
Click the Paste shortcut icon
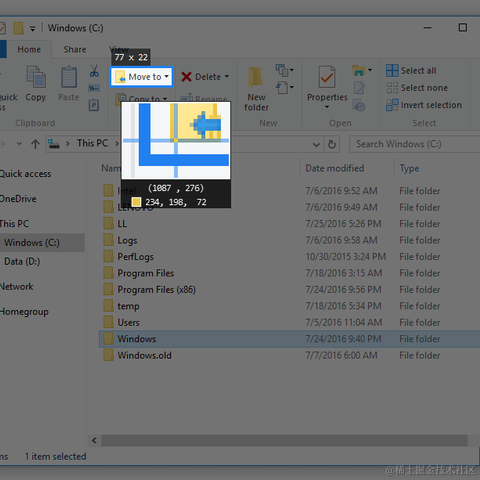[94, 105]
